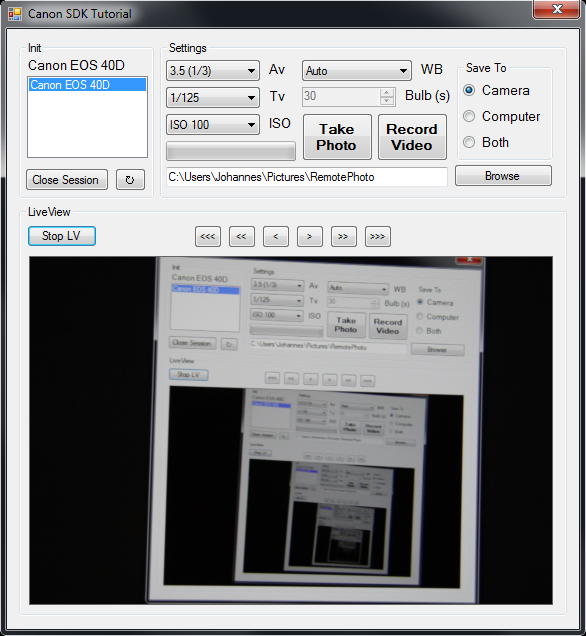The width and height of the screenshot is (586, 636).
Task: Click the <<< far focus button
Action: (208, 236)
